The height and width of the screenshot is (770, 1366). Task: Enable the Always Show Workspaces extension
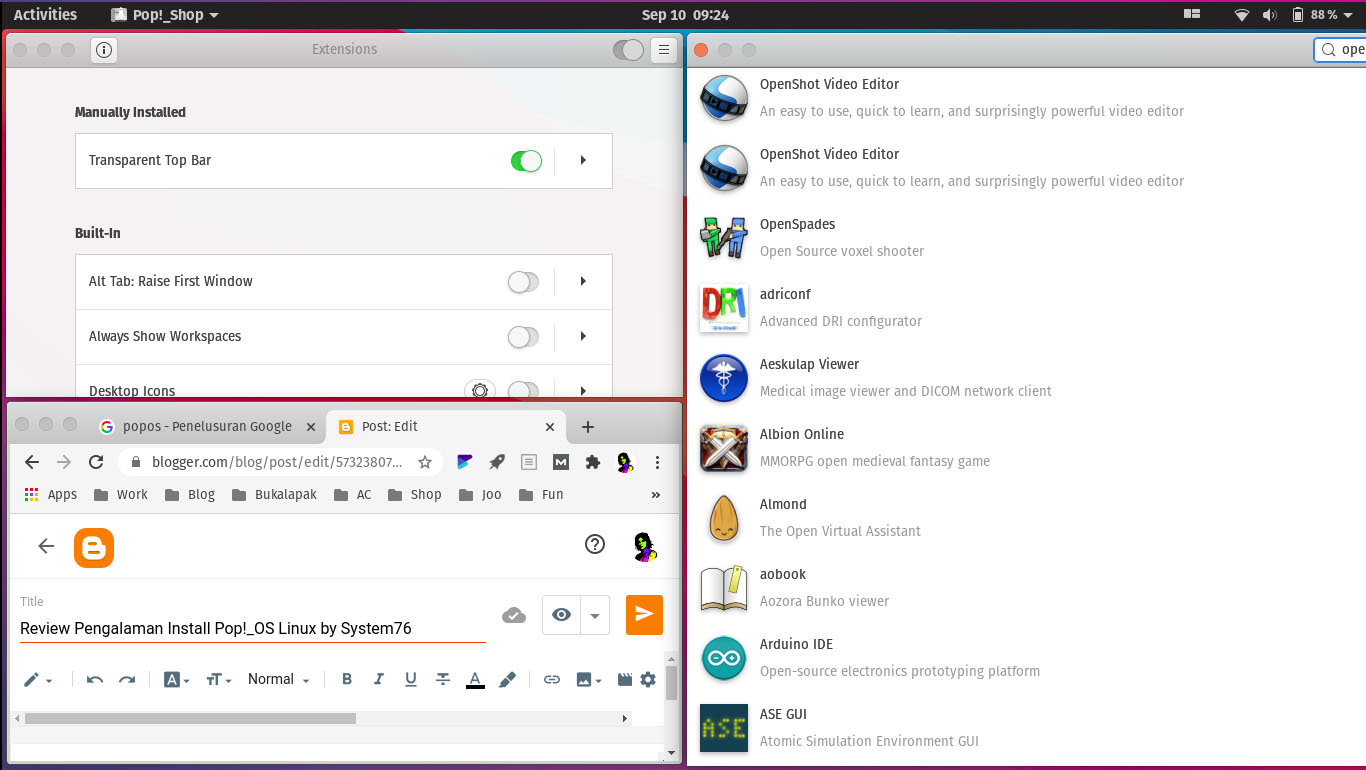coord(522,337)
